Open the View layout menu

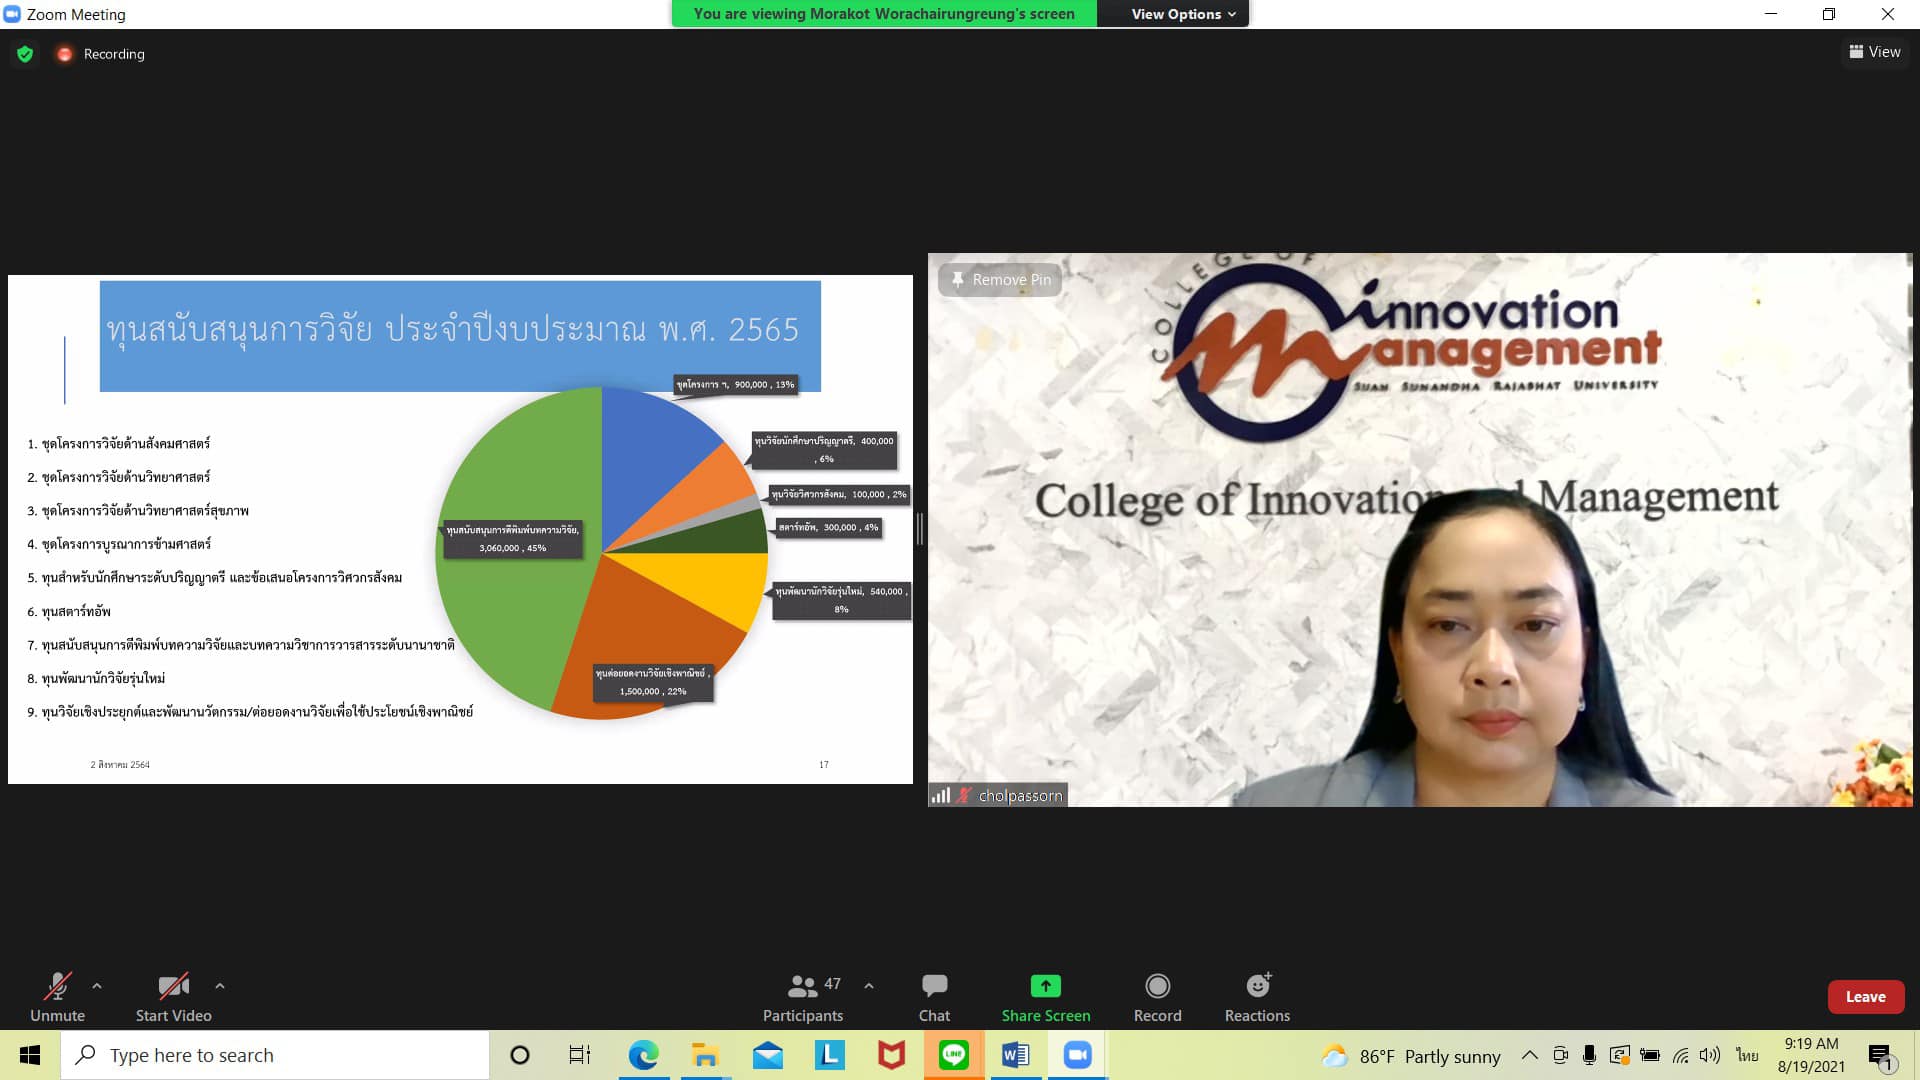[x=1875, y=52]
